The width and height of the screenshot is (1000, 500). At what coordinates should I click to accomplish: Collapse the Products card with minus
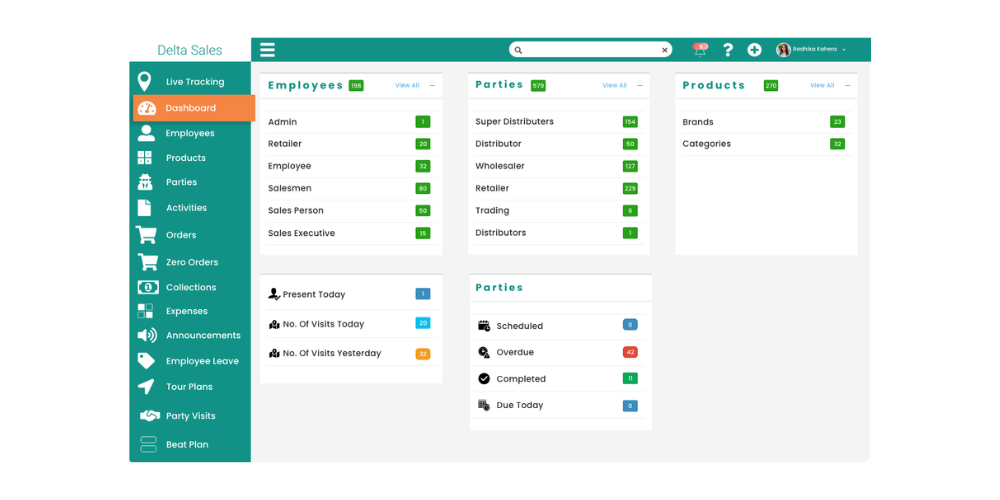tap(848, 85)
